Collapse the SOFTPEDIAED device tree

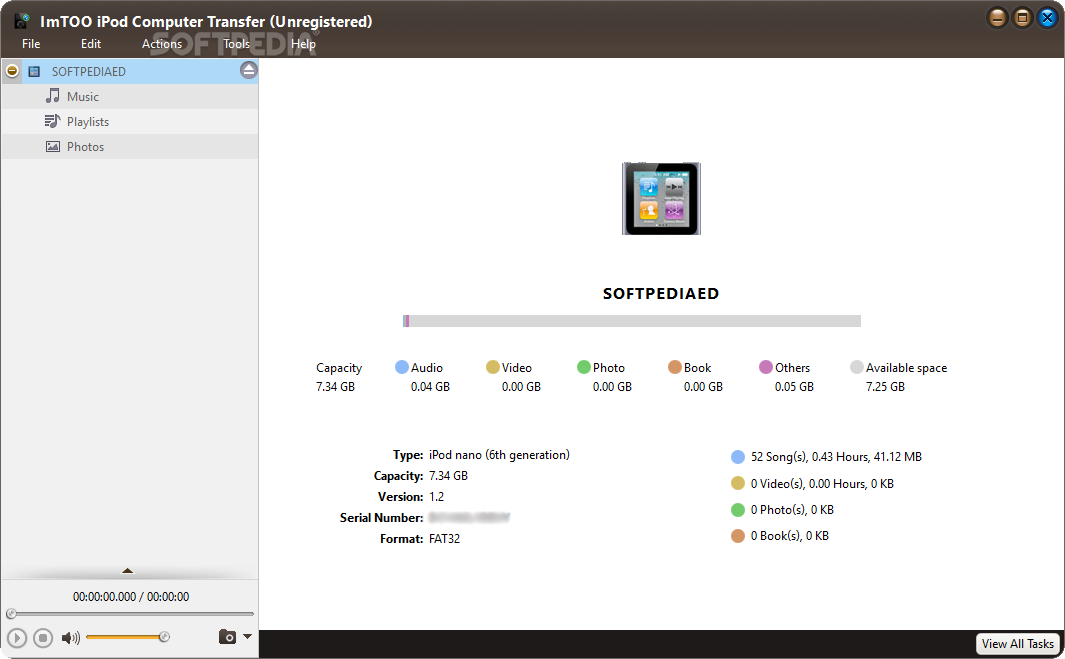point(12,71)
